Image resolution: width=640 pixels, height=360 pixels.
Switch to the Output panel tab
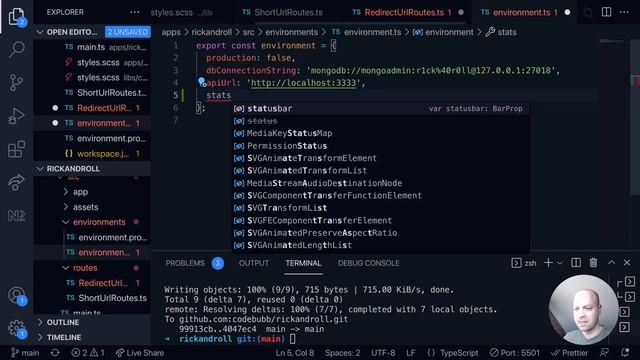coord(253,263)
